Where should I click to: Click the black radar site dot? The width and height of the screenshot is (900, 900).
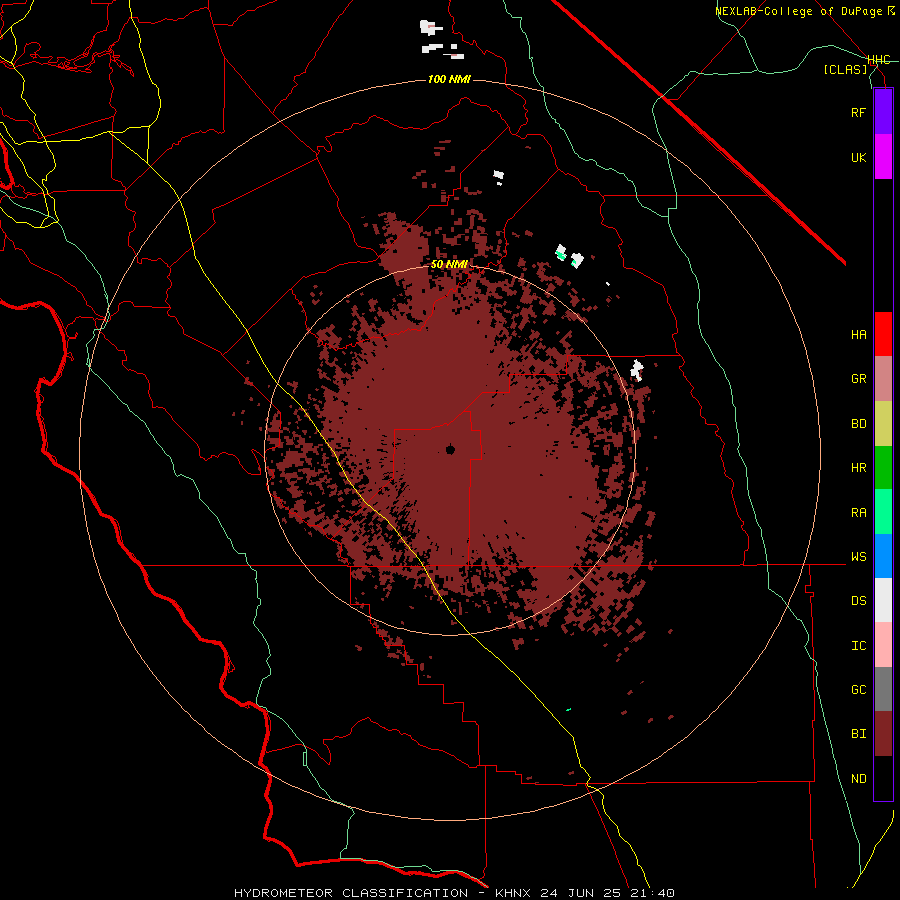451,449
